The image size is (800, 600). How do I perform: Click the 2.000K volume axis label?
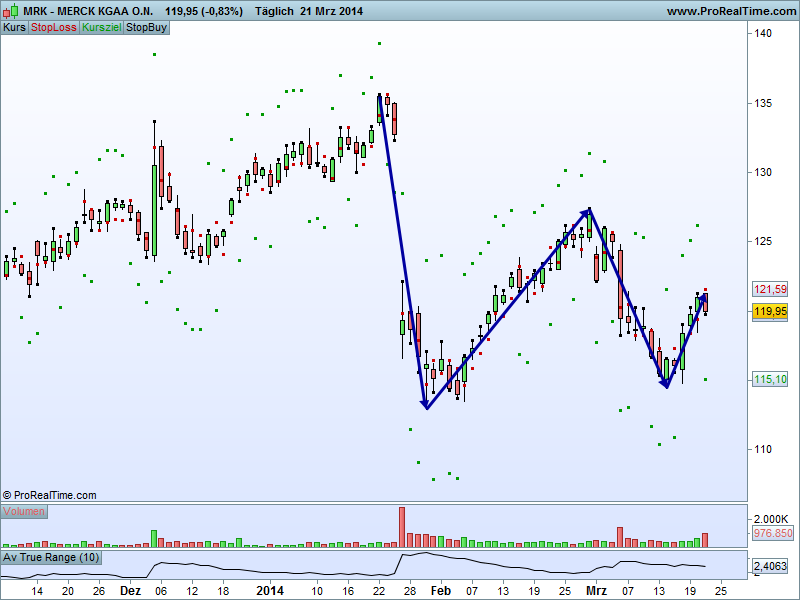click(x=771, y=519)
